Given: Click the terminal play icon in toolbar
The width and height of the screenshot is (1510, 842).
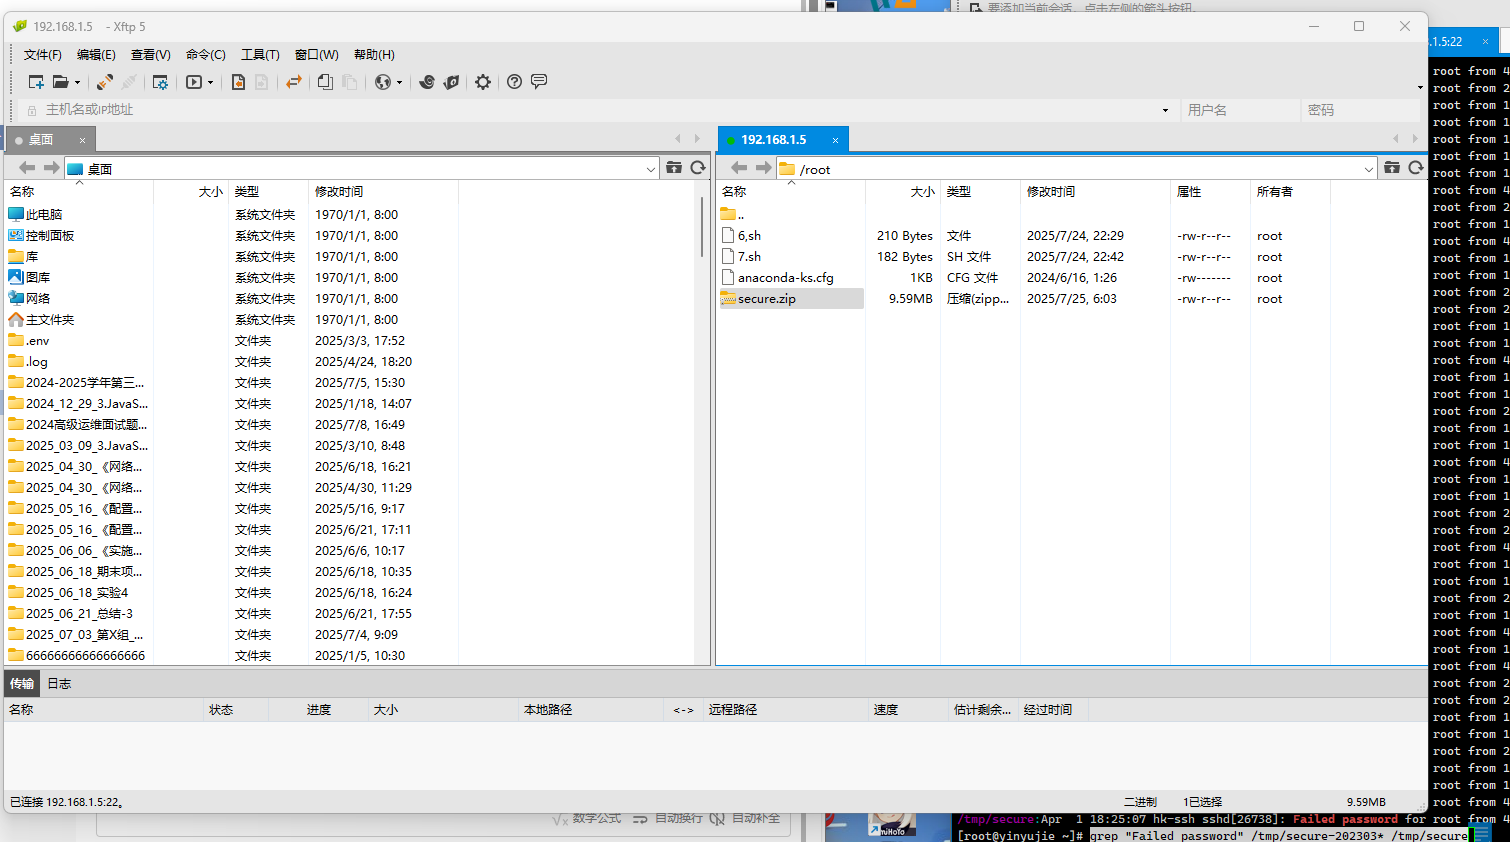Looking at the screenshot, I should pyautogui.click(x=194, y=82).
